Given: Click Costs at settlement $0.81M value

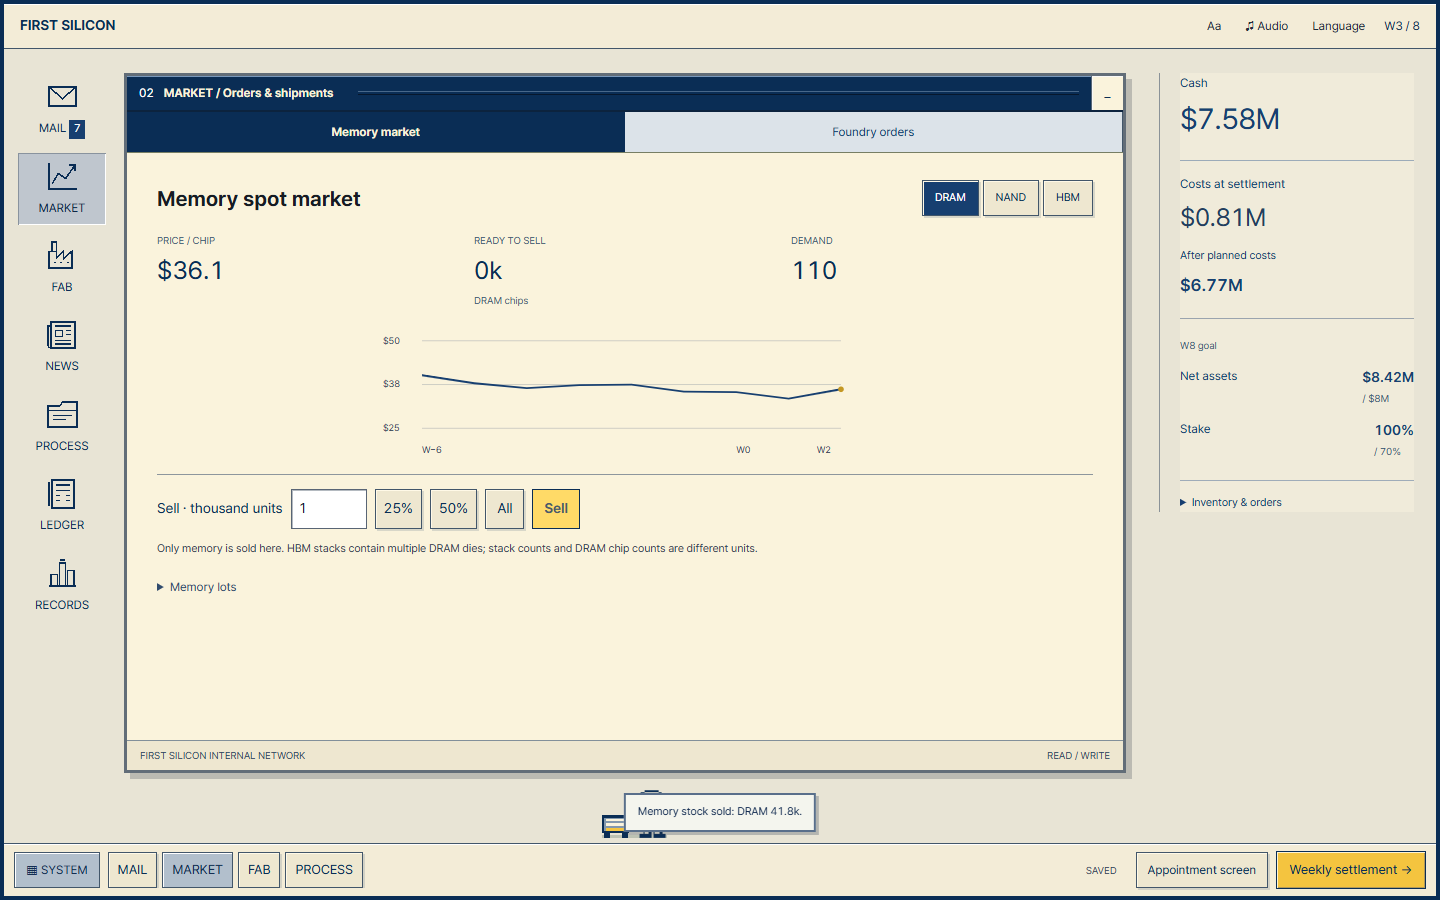Looking at the screenshot, I should coord(1223,217).
